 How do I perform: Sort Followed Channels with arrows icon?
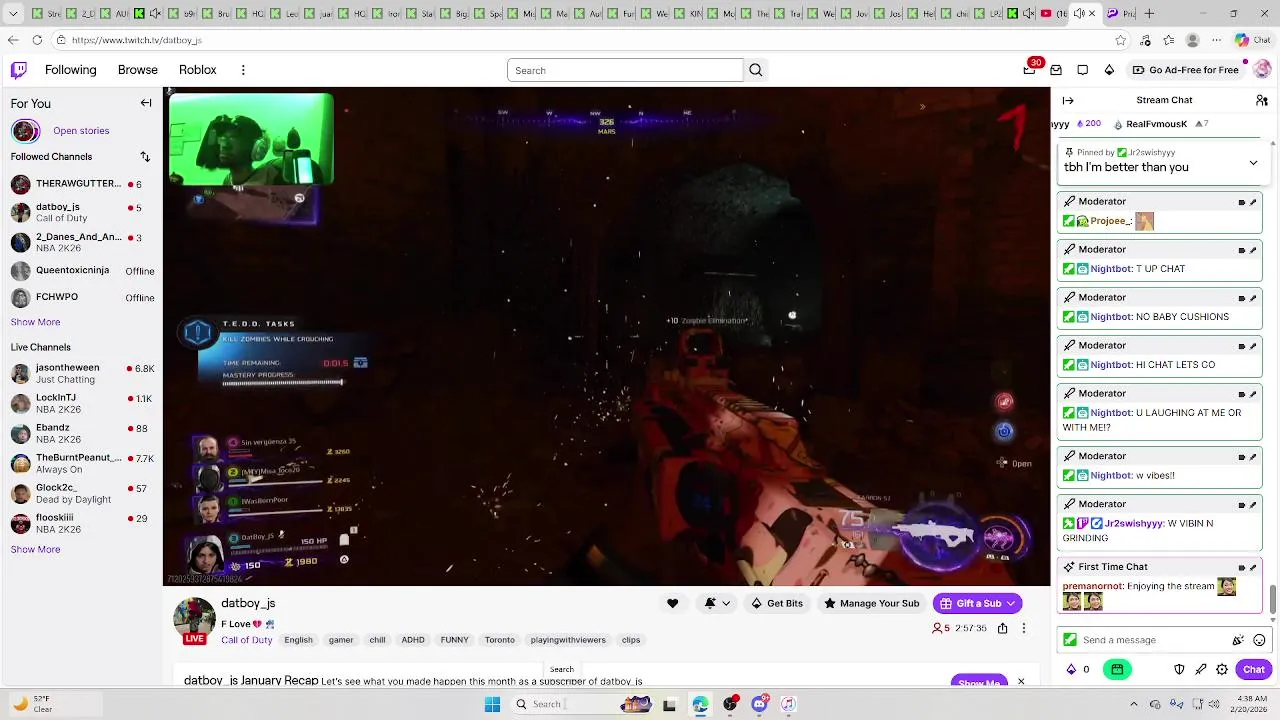(145, 157)
